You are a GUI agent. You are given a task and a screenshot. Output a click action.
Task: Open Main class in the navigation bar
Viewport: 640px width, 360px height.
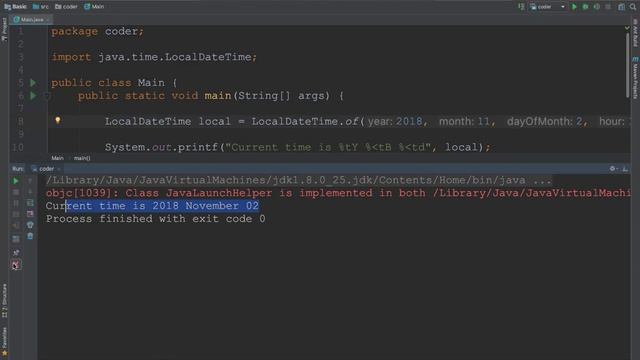(94, 7)
